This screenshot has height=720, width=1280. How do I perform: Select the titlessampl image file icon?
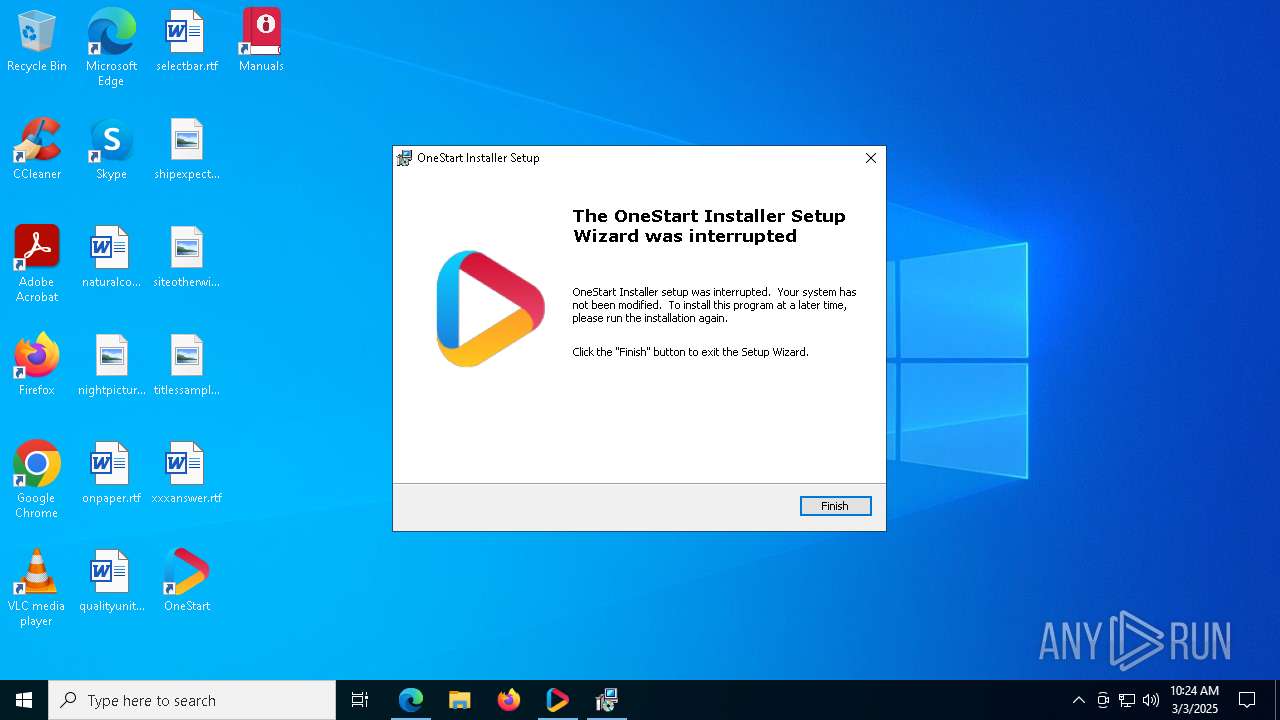pyautogui.click(x=186, y=365)
